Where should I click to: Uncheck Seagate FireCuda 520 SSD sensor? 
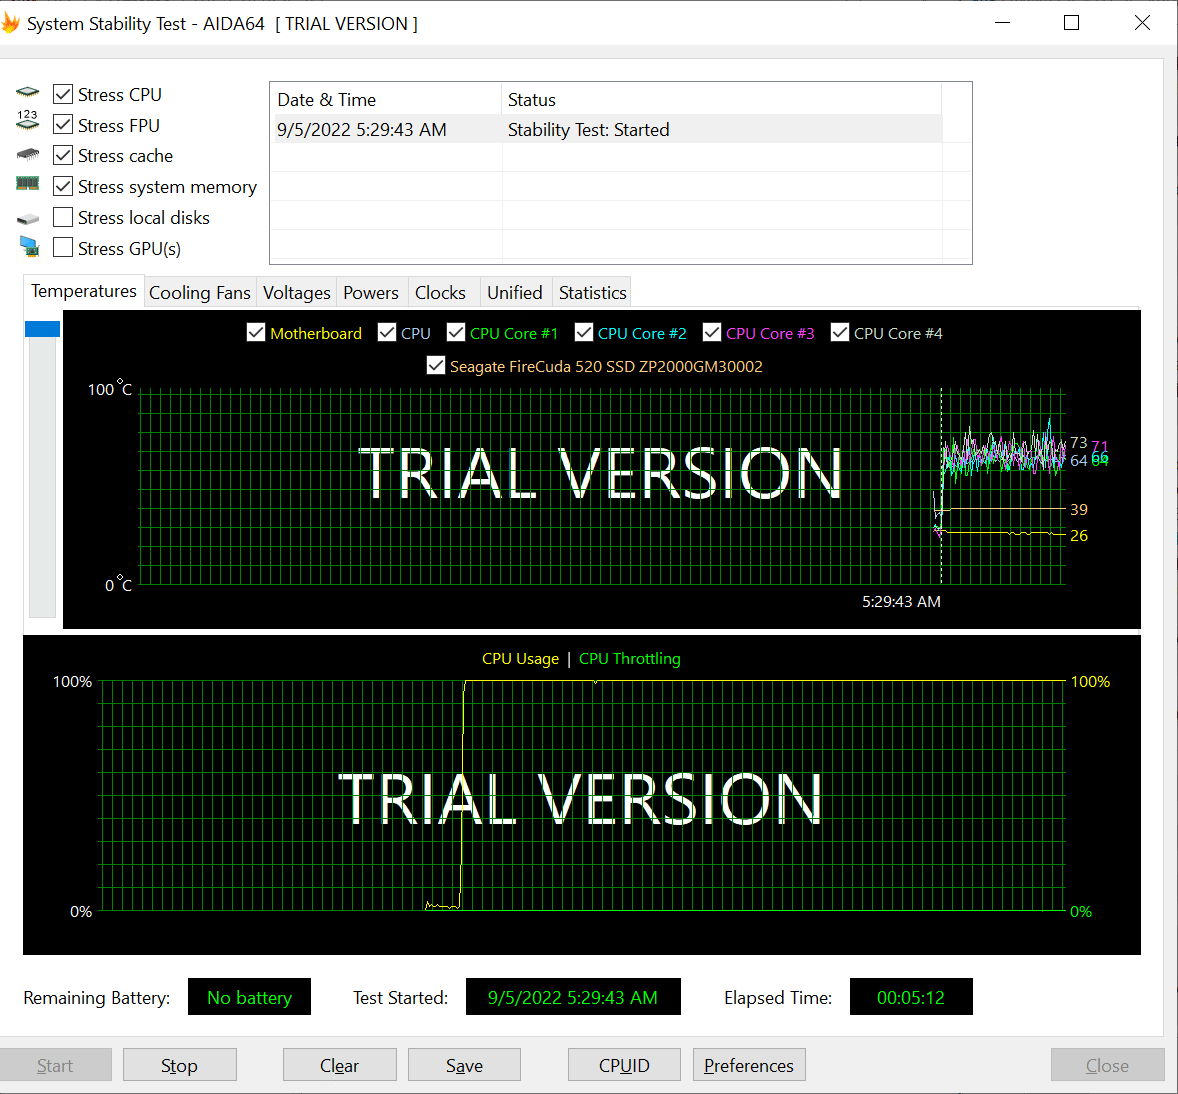tap(436, 366)
